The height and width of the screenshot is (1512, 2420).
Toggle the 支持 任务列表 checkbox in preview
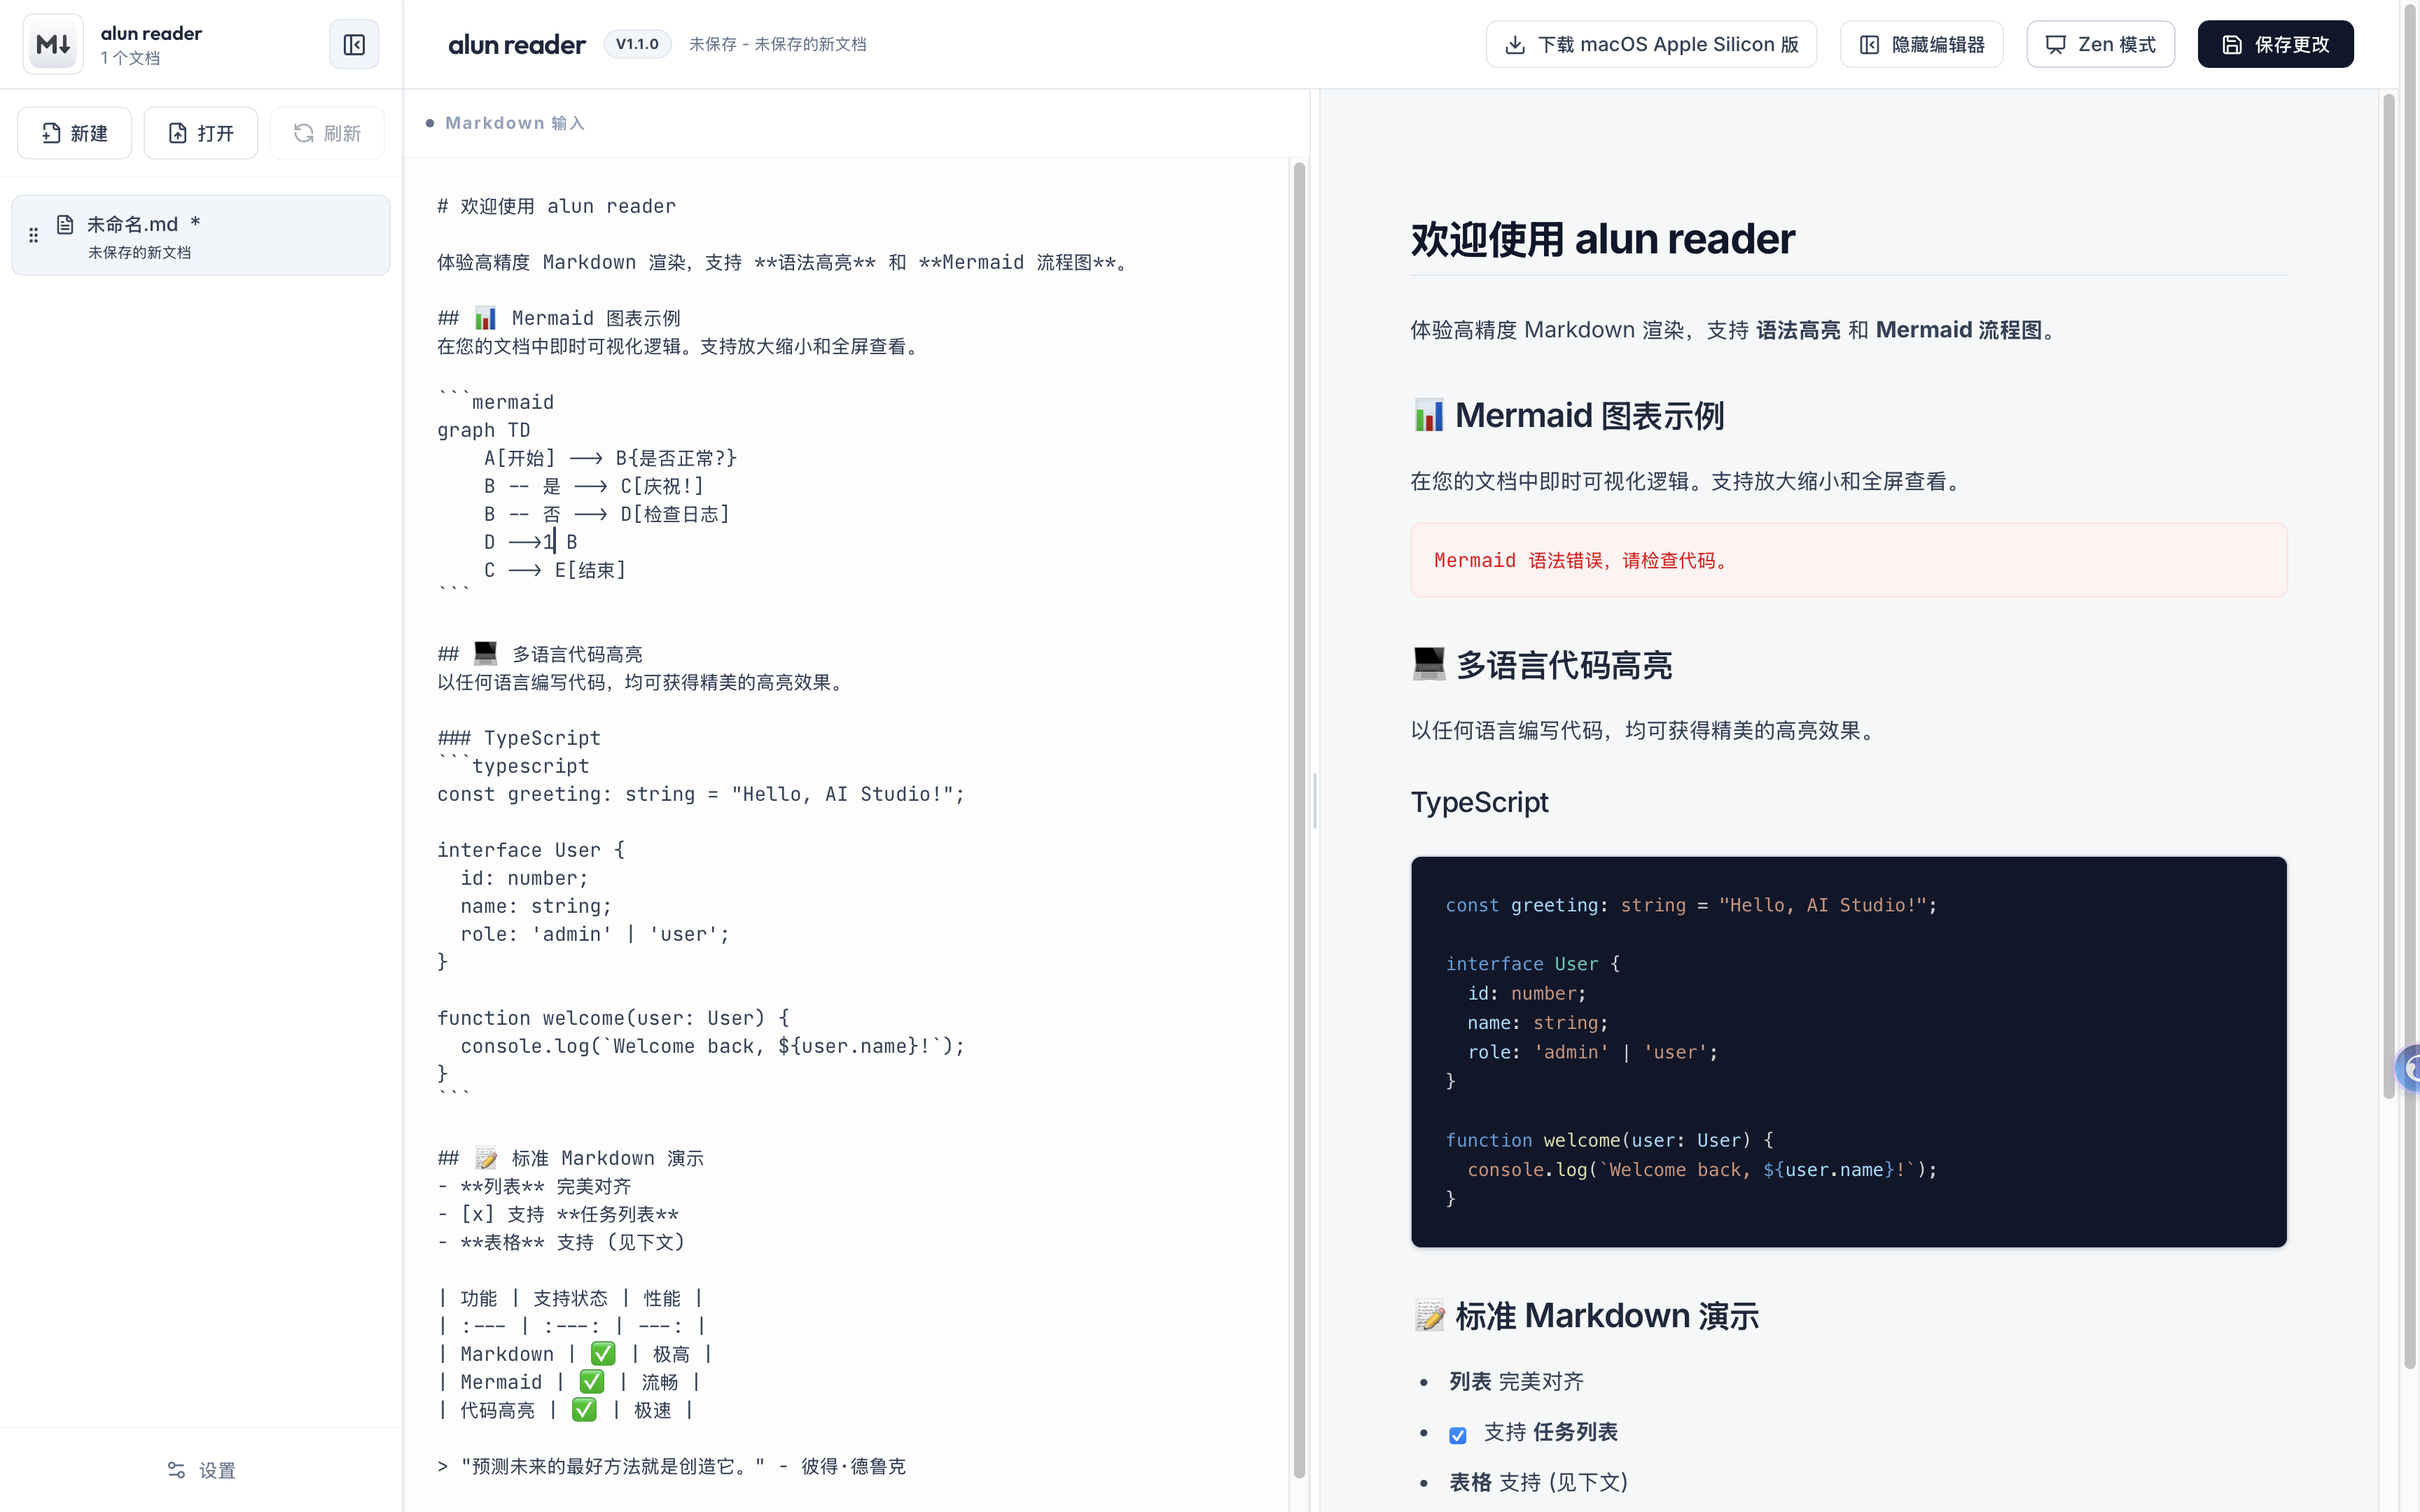pos(1457,1434)
